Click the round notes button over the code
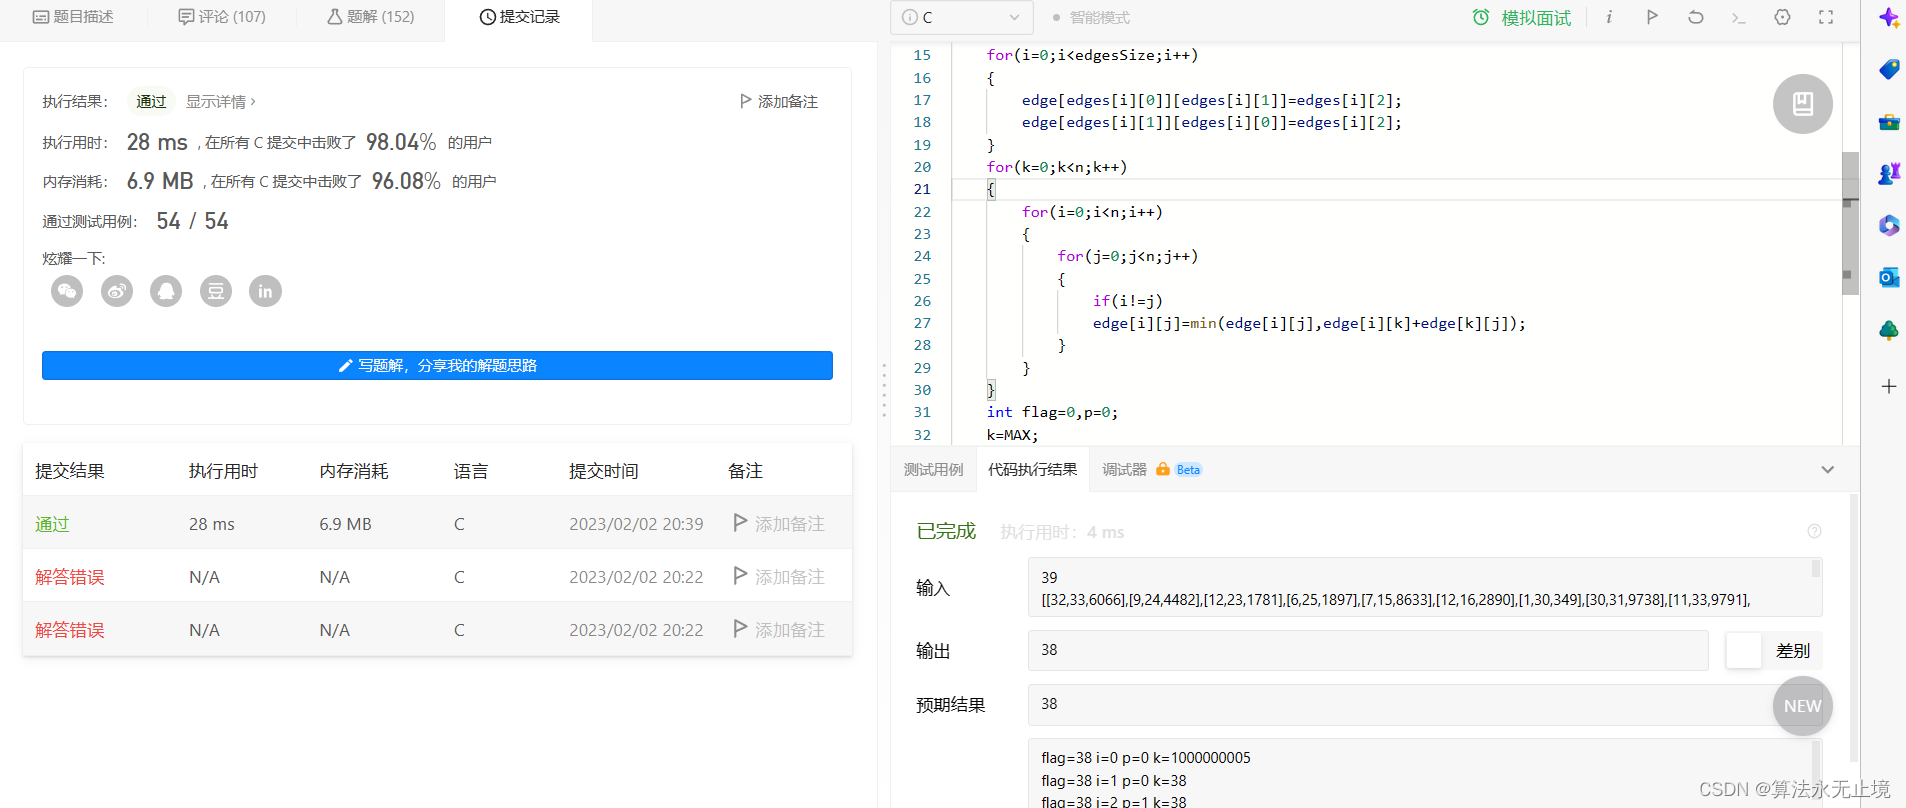This screenshot has width=1906, height=808. pos(1803,104)
